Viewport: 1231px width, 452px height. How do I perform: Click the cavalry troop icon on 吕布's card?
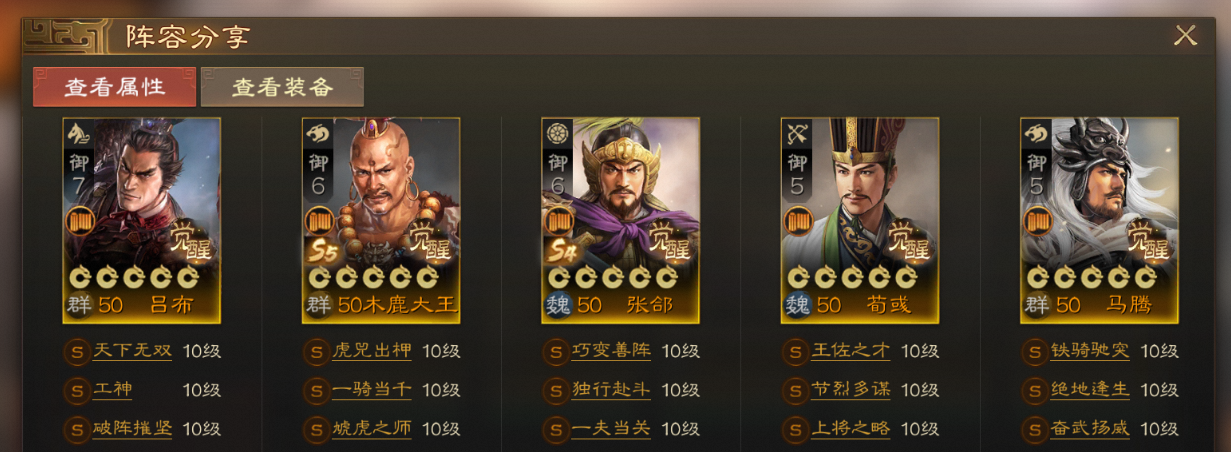coord(75,133)
